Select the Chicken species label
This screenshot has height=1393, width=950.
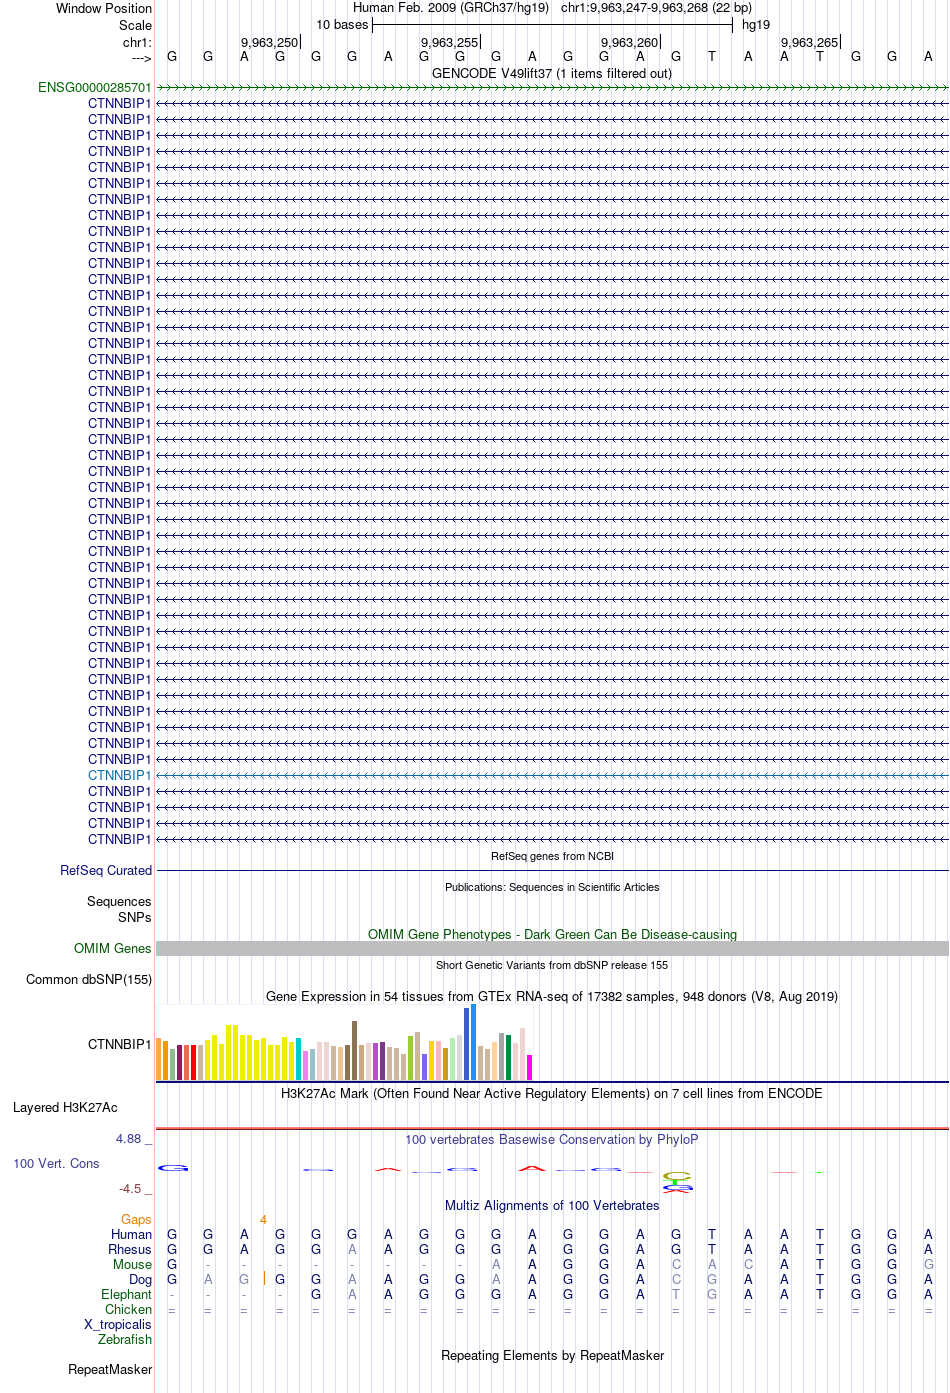coord(128,1310)
